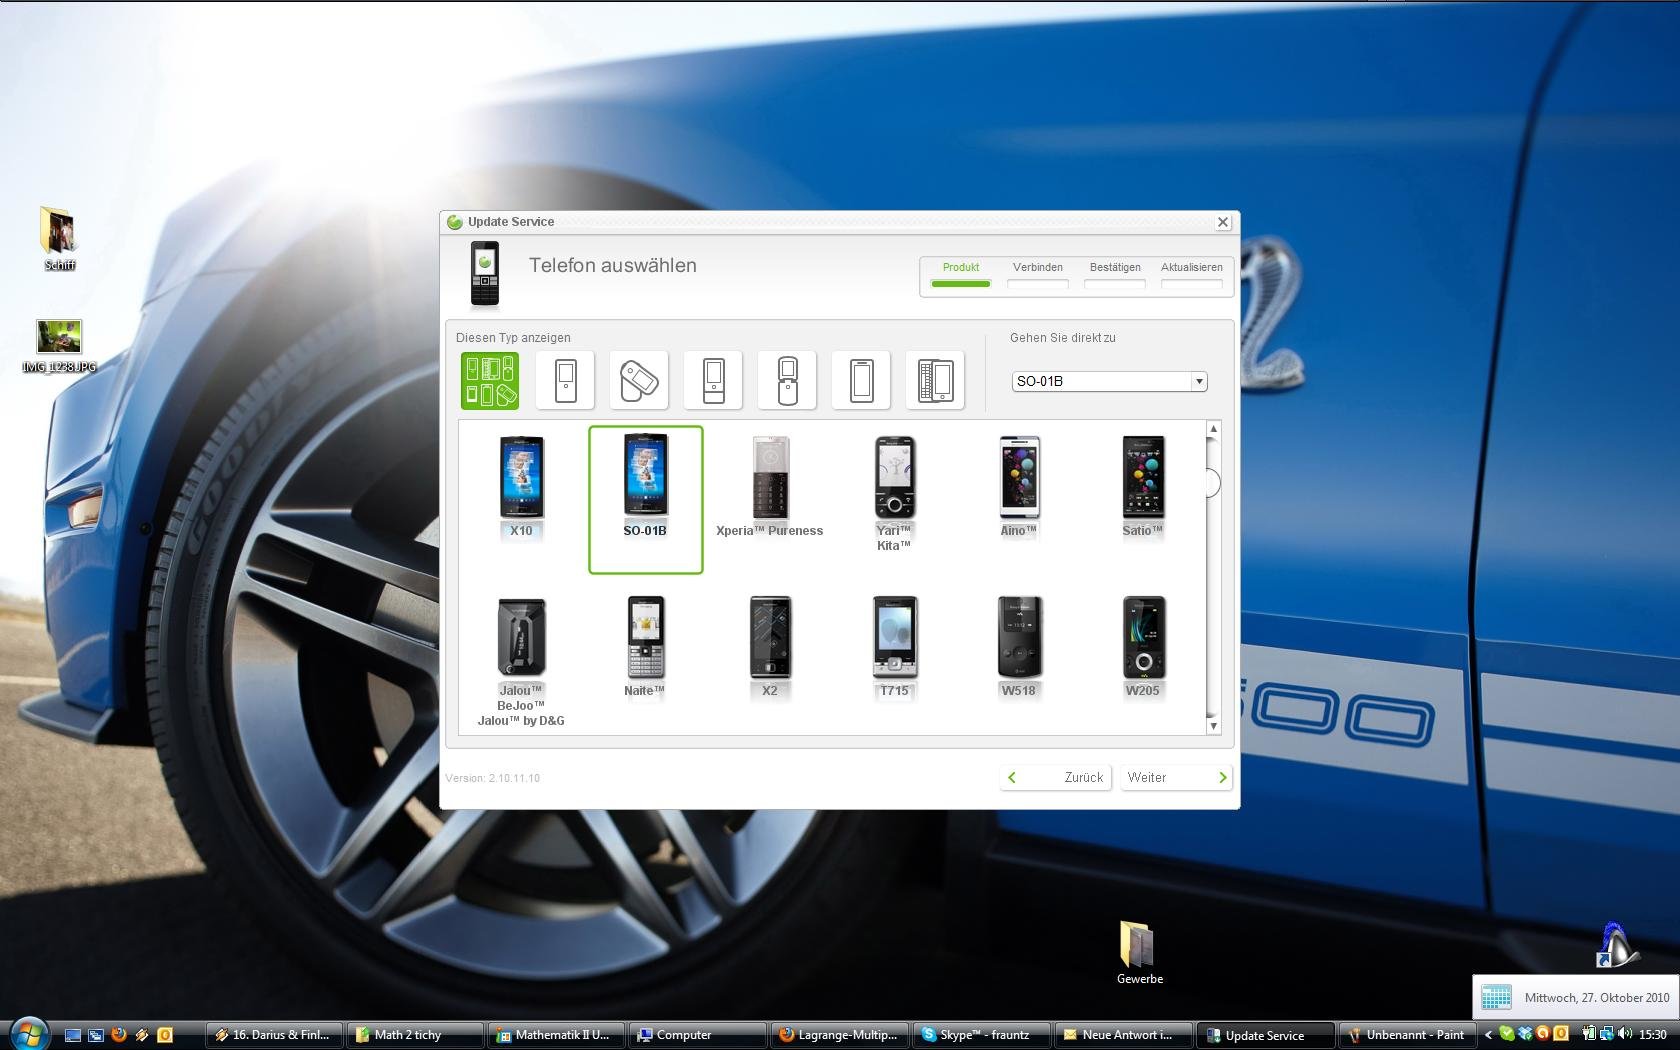Click the Update Service title bar logo
The width and height of the screenshot is (1680, 1050).
455,222
